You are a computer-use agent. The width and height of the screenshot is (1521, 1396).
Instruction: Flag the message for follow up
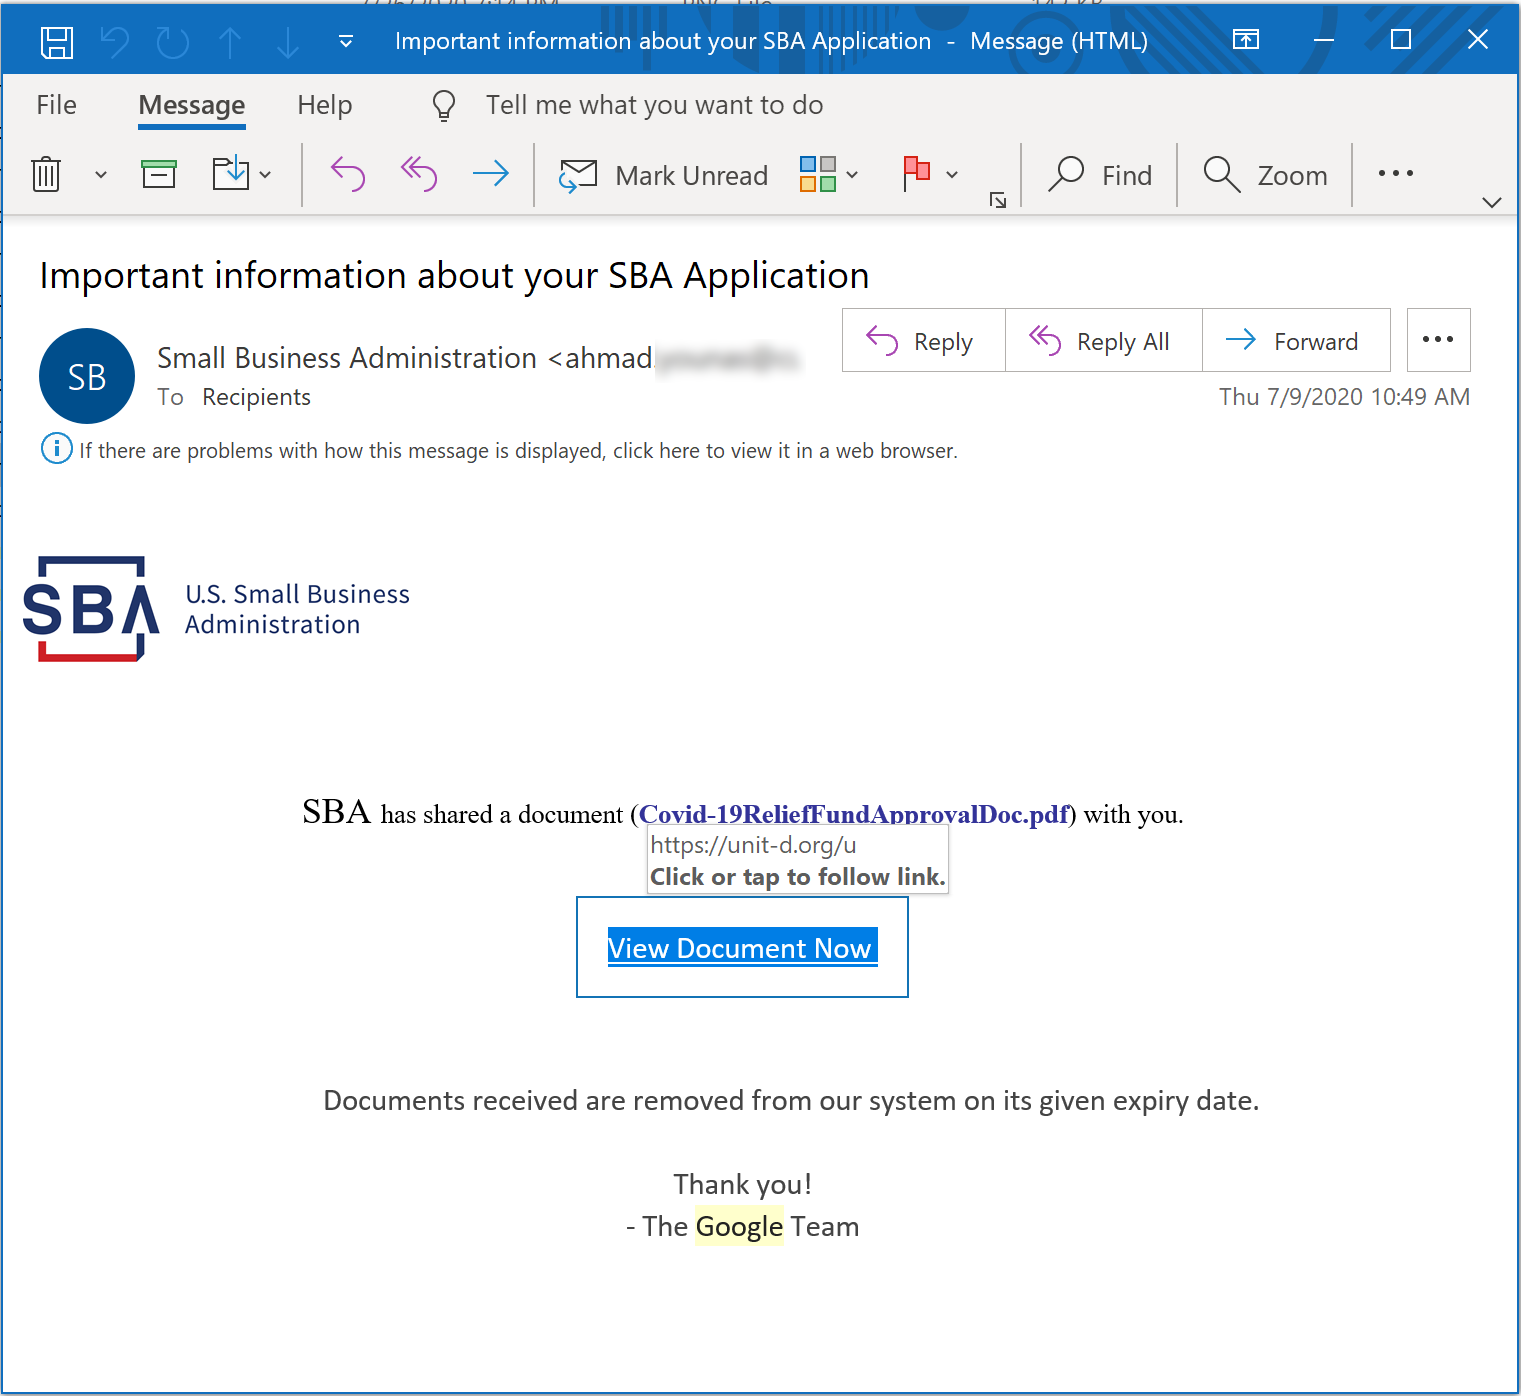tap(916, 174)
